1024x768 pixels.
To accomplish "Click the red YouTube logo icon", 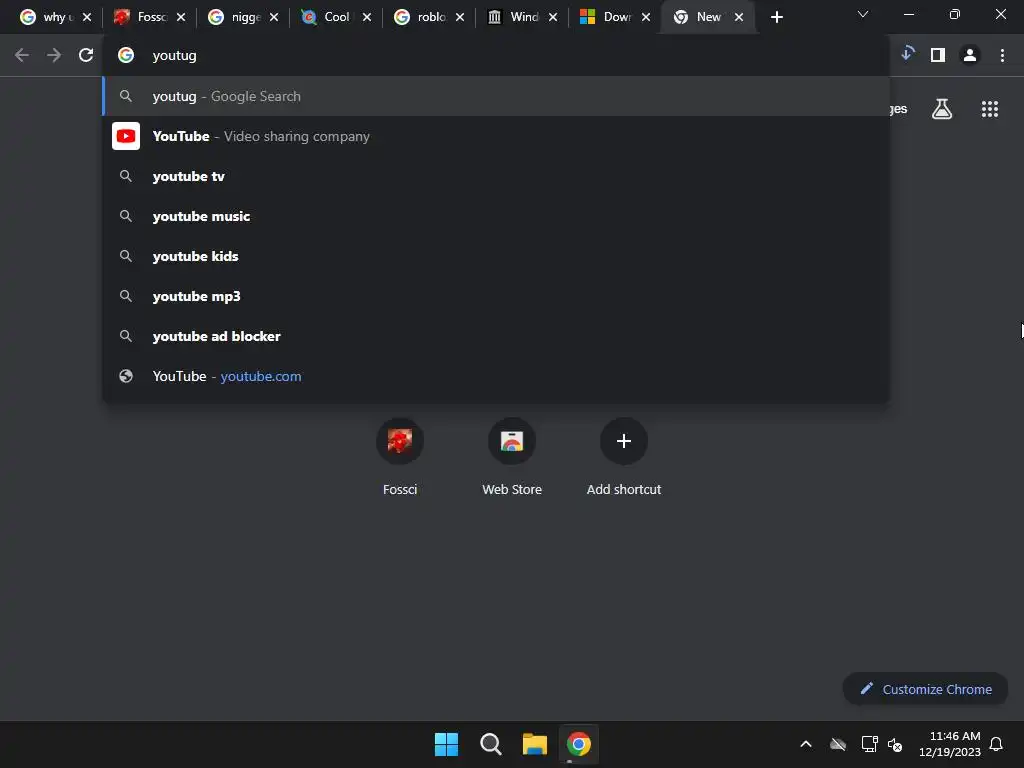I will pyautogui.click(x=126, y=136).
